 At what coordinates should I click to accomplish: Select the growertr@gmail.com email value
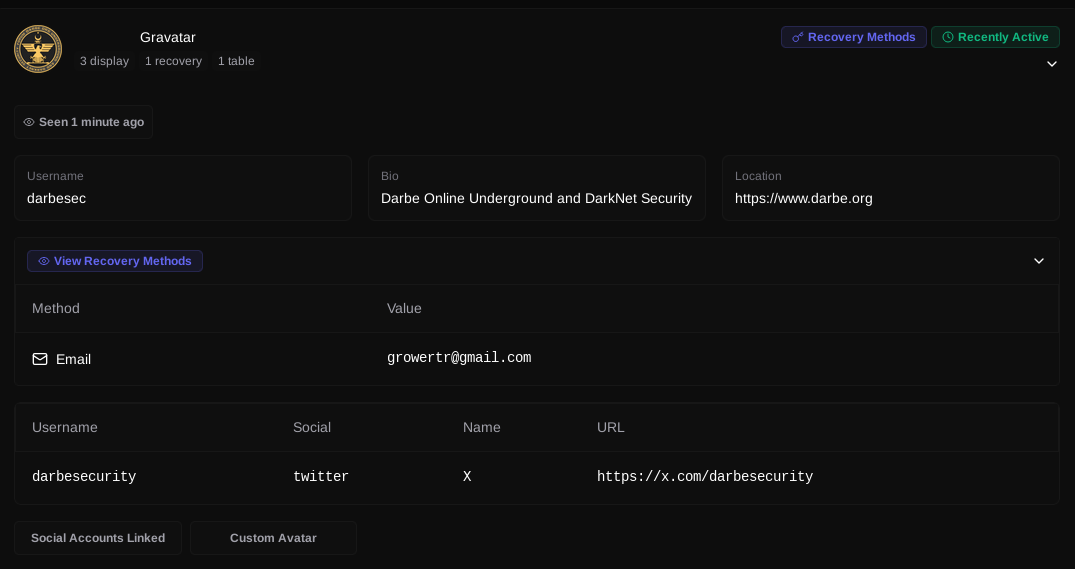pos(458,358)
